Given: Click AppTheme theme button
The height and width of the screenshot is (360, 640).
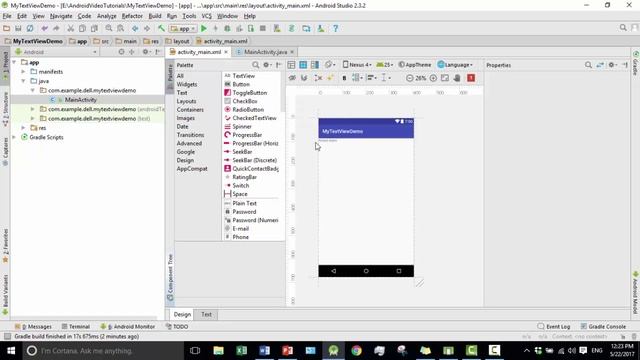Looking at the screenshot, I should [414, 65].
